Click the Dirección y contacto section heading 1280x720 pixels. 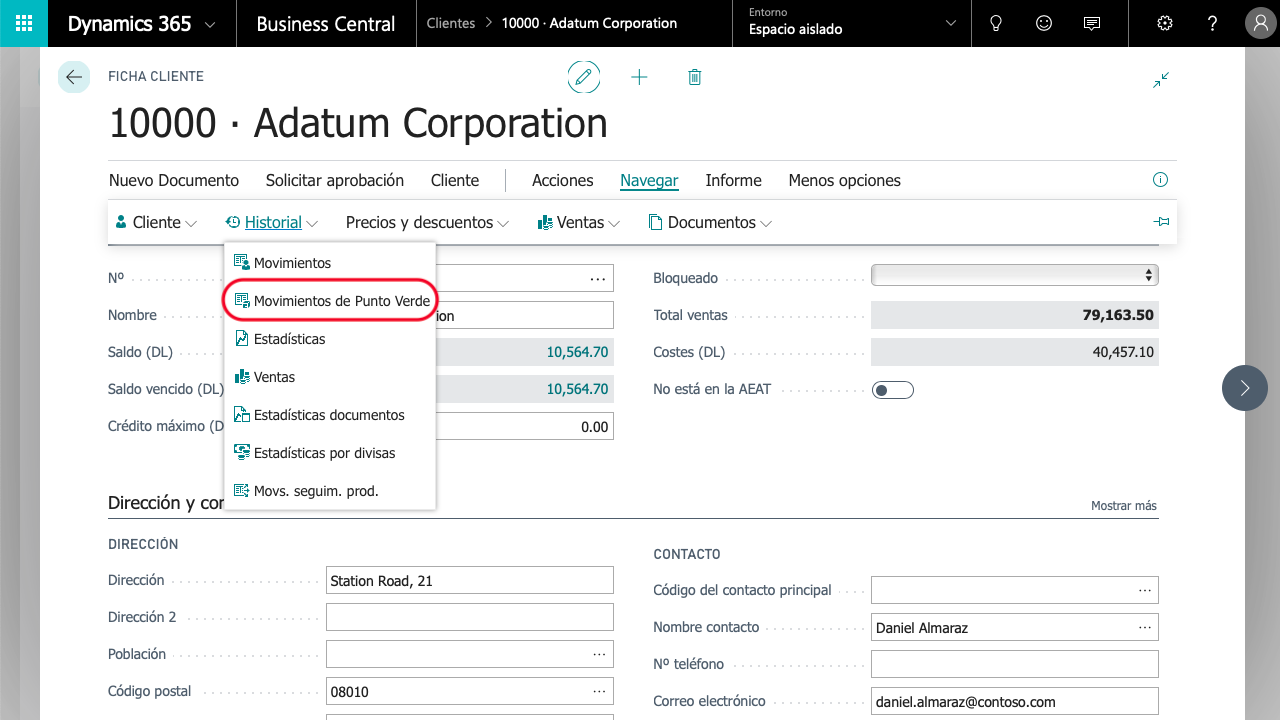click(166, 502)
